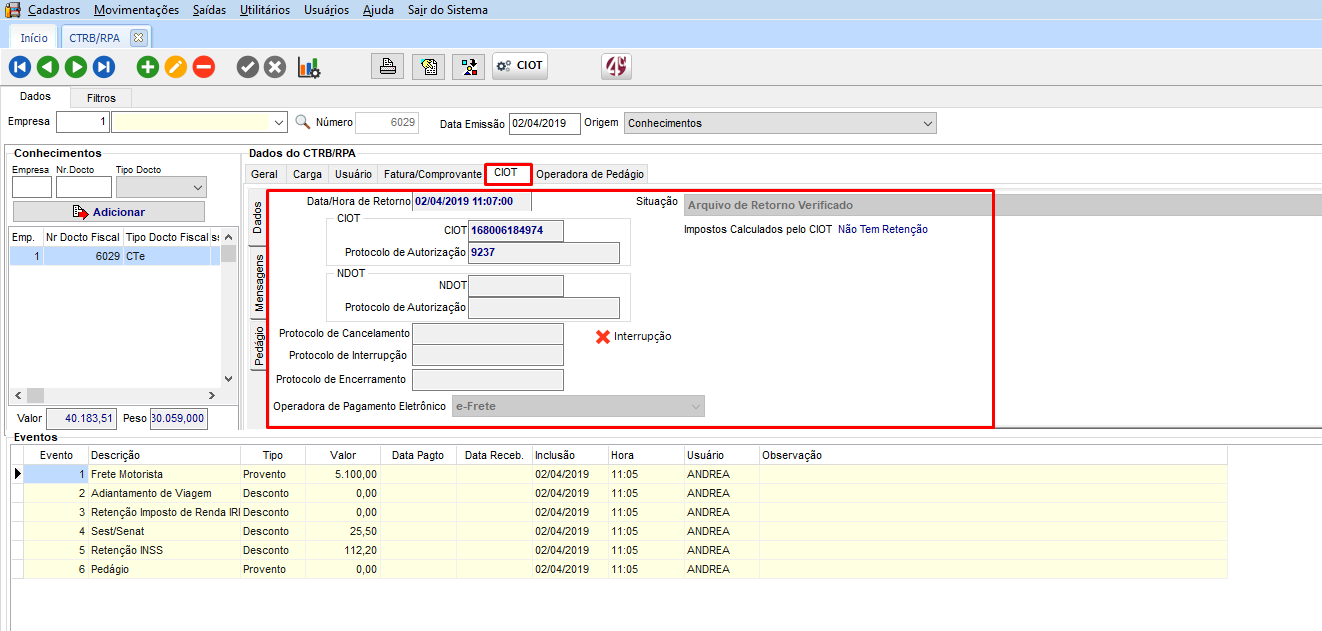Click the Data Emissão date field

(x=544, y=123)
